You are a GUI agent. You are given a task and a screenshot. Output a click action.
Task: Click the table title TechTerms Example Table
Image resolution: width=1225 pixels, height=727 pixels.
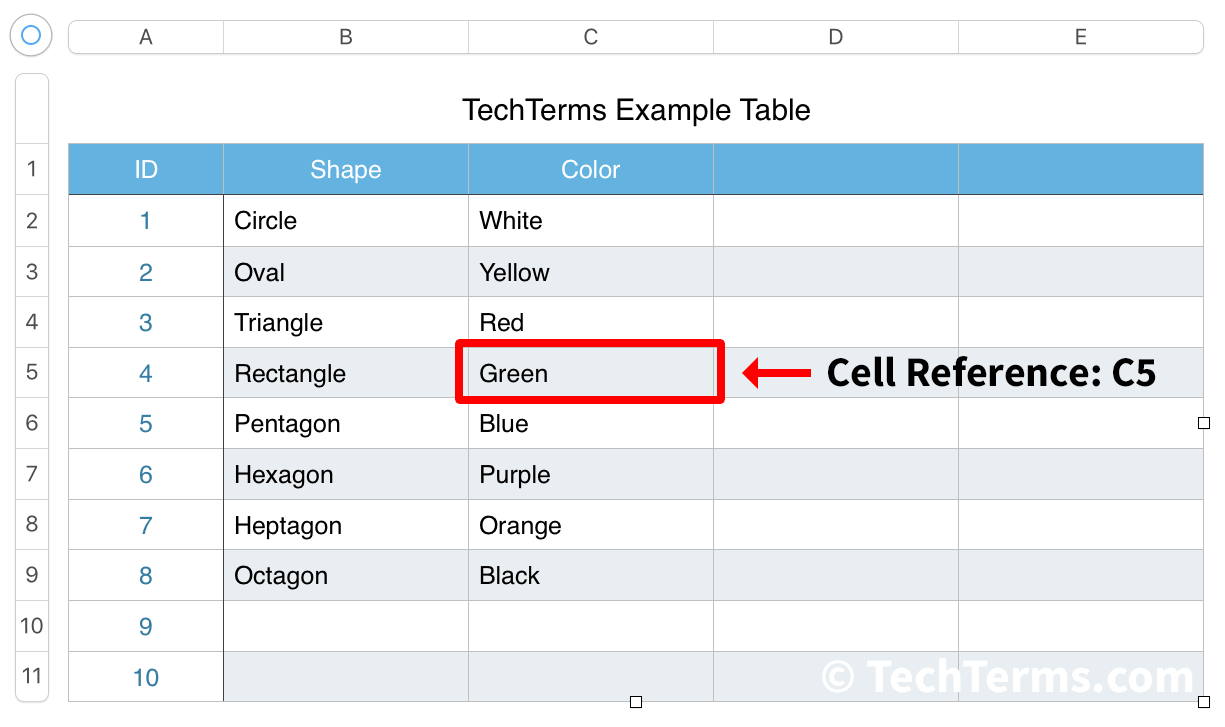(x=637, y=110)
